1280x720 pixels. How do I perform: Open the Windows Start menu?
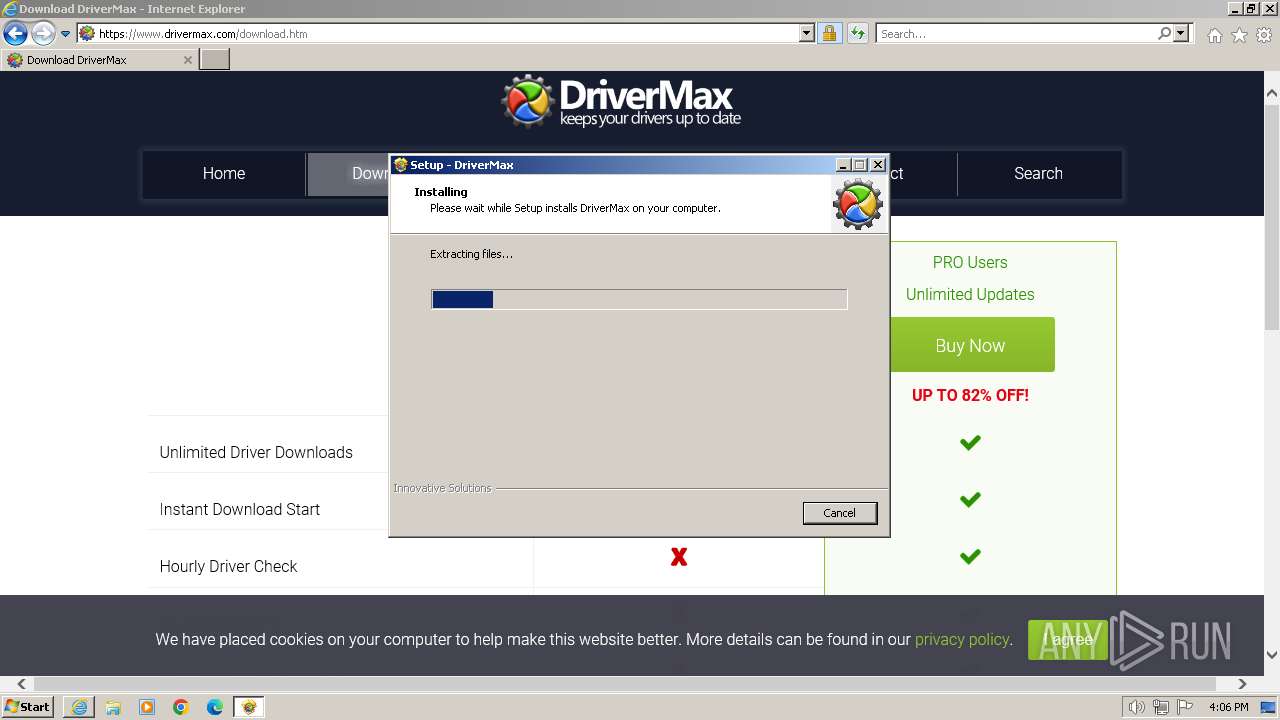[x=28, y=706]
